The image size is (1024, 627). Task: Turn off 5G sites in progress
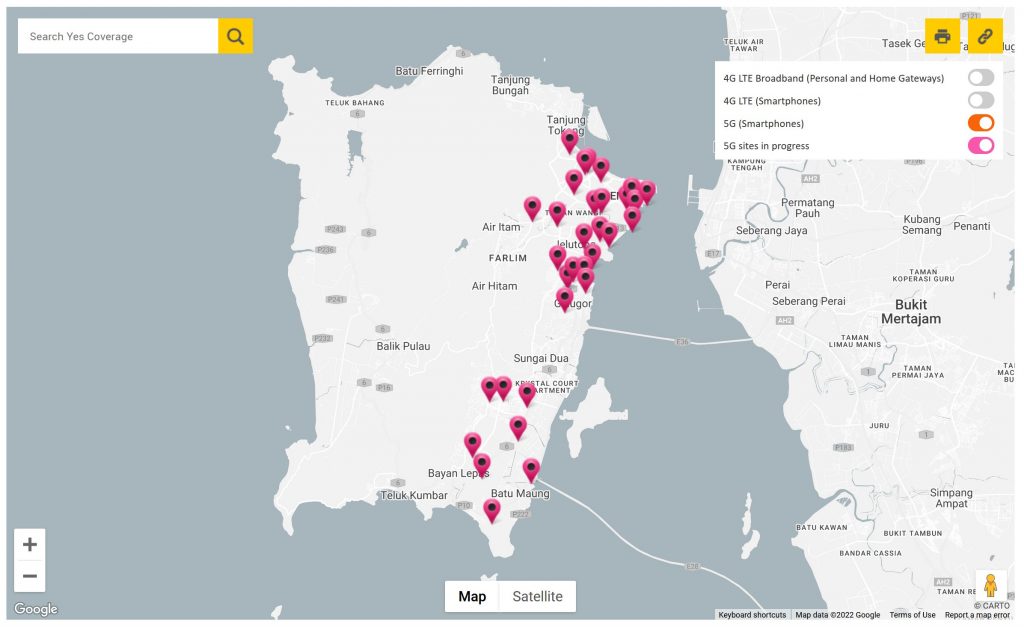[x=981, y=145]
